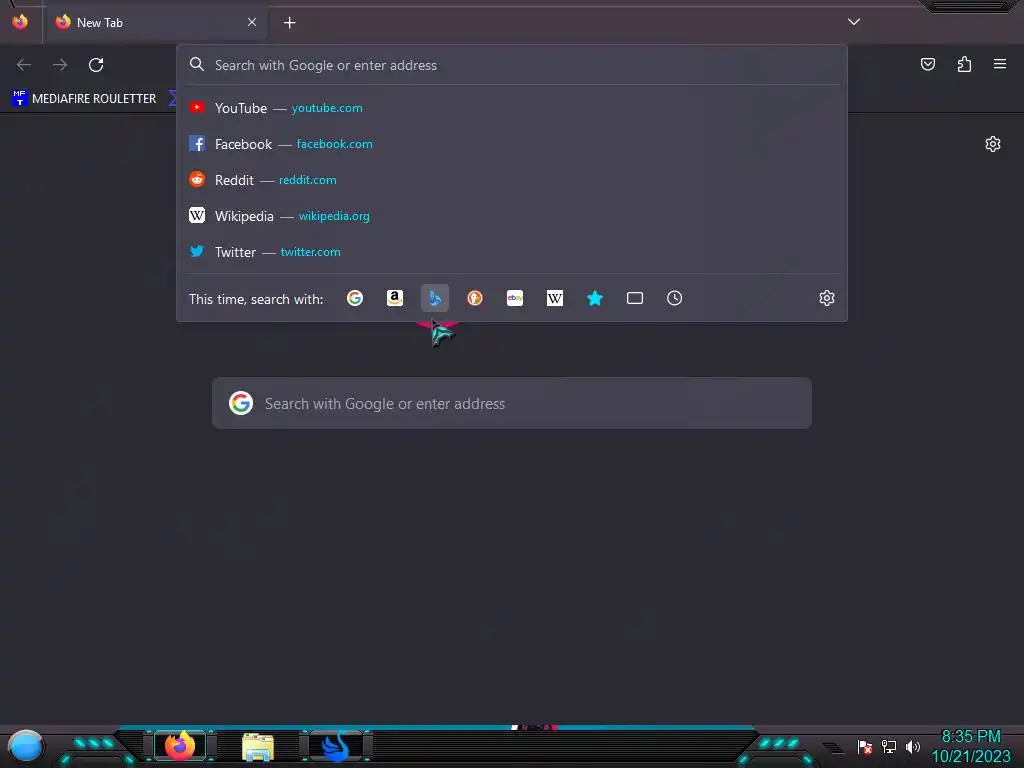Image resolution: width=1024 pixels, height=768 pixels.
Task: Select the New Tab tab
Action: (156, 22)
